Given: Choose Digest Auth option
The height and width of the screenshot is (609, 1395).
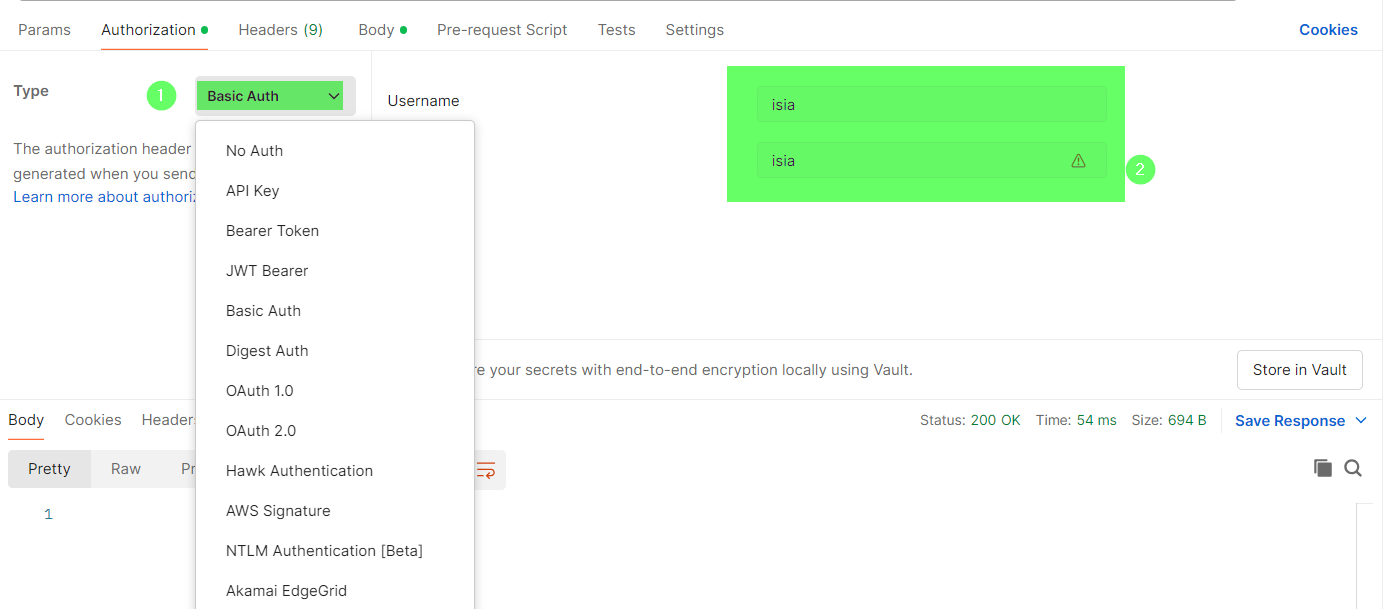Looking at the screenshot, I should tap(267, 351).
